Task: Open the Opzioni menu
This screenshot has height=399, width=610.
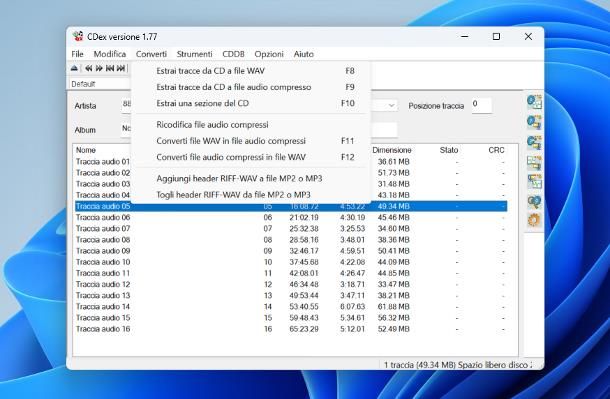Action: point(269,54)
